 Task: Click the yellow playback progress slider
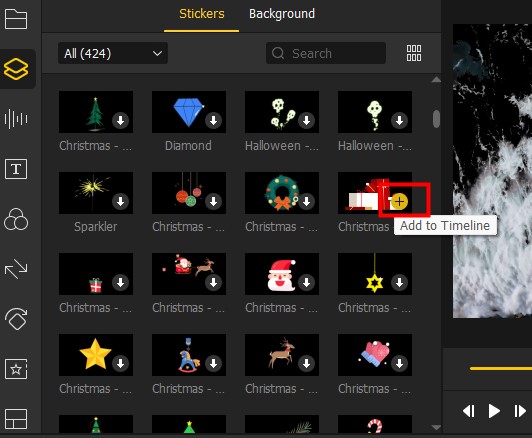point(501,368)
